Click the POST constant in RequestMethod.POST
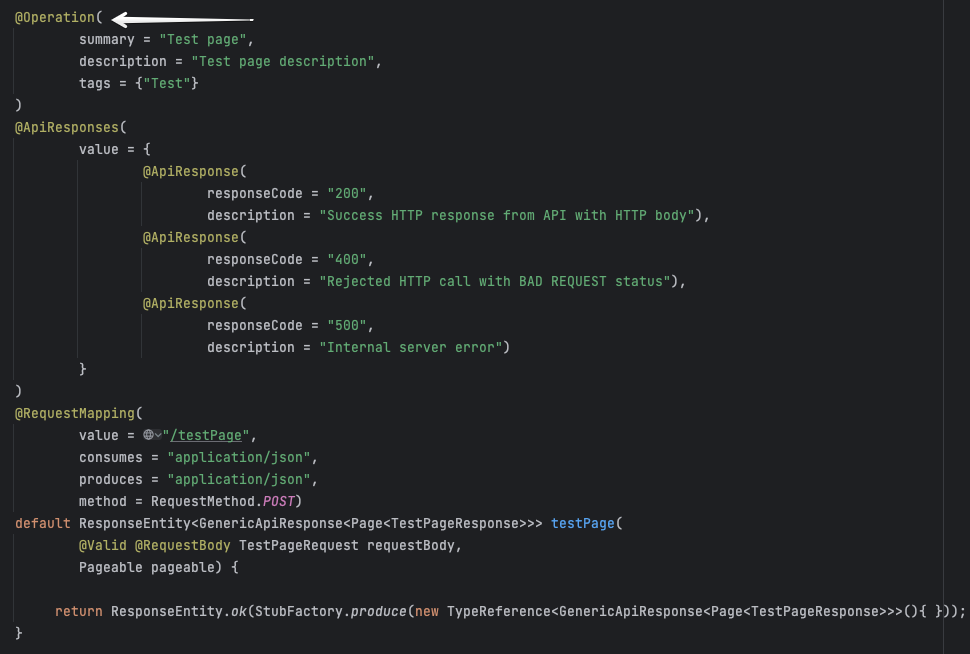Viewport: 970px width, 654px height. point(279,501)
